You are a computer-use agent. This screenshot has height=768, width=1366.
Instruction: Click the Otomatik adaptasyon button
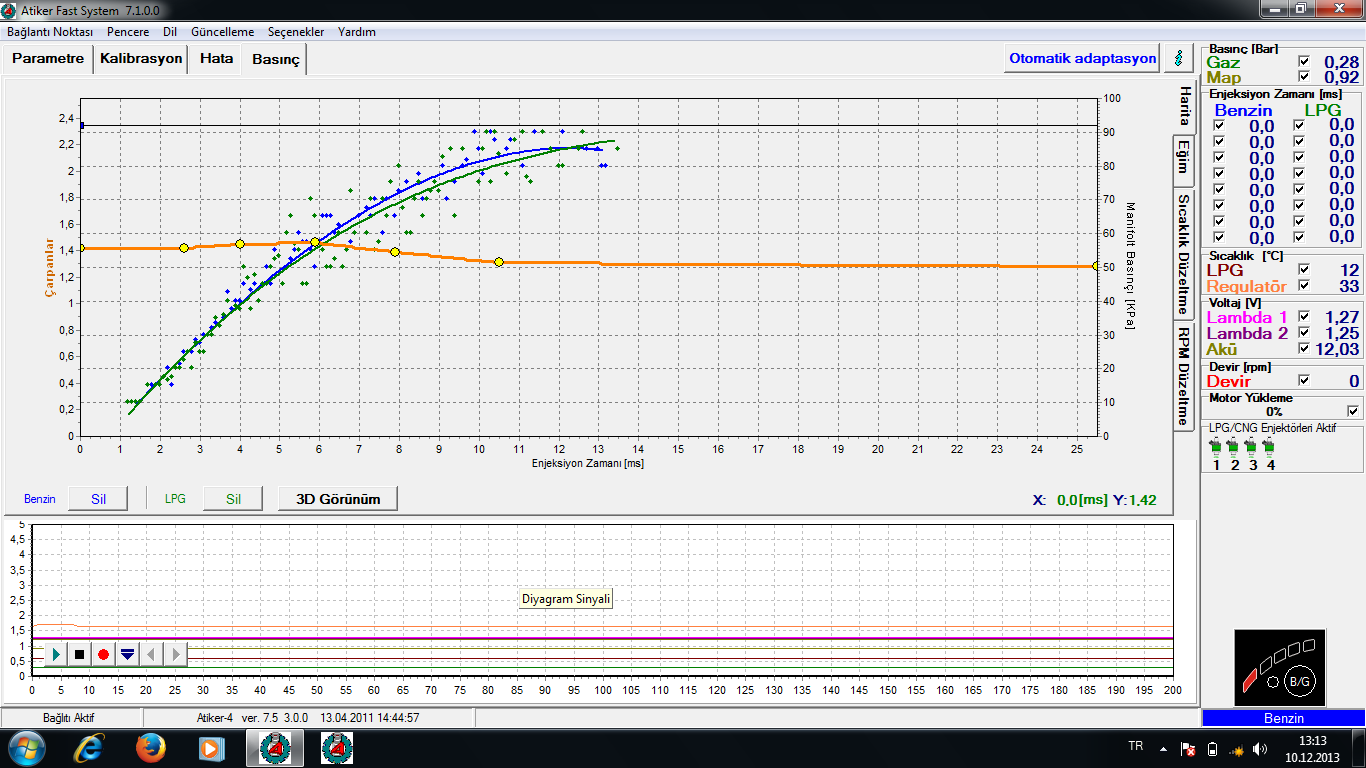(1083, 58)
